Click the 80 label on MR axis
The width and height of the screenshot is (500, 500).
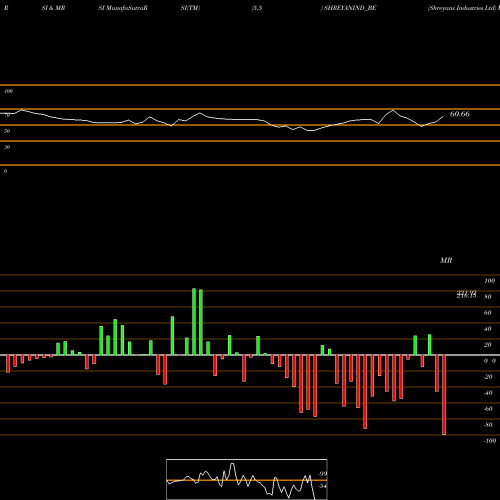tap(488, 297)
